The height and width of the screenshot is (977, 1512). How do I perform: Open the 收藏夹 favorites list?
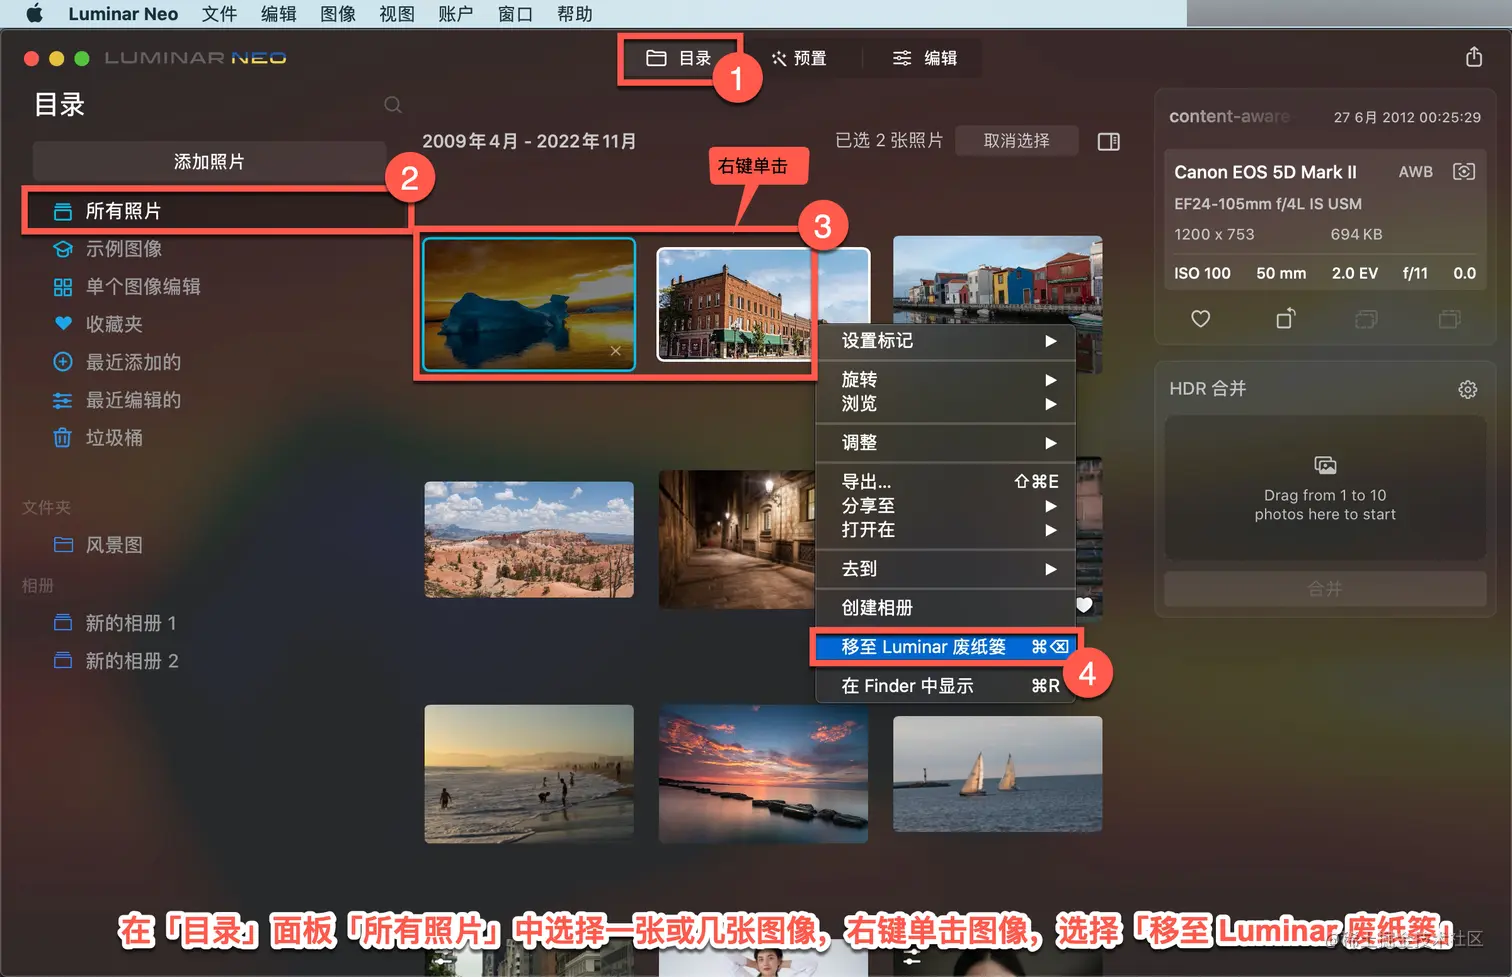[x=113, y=324]
